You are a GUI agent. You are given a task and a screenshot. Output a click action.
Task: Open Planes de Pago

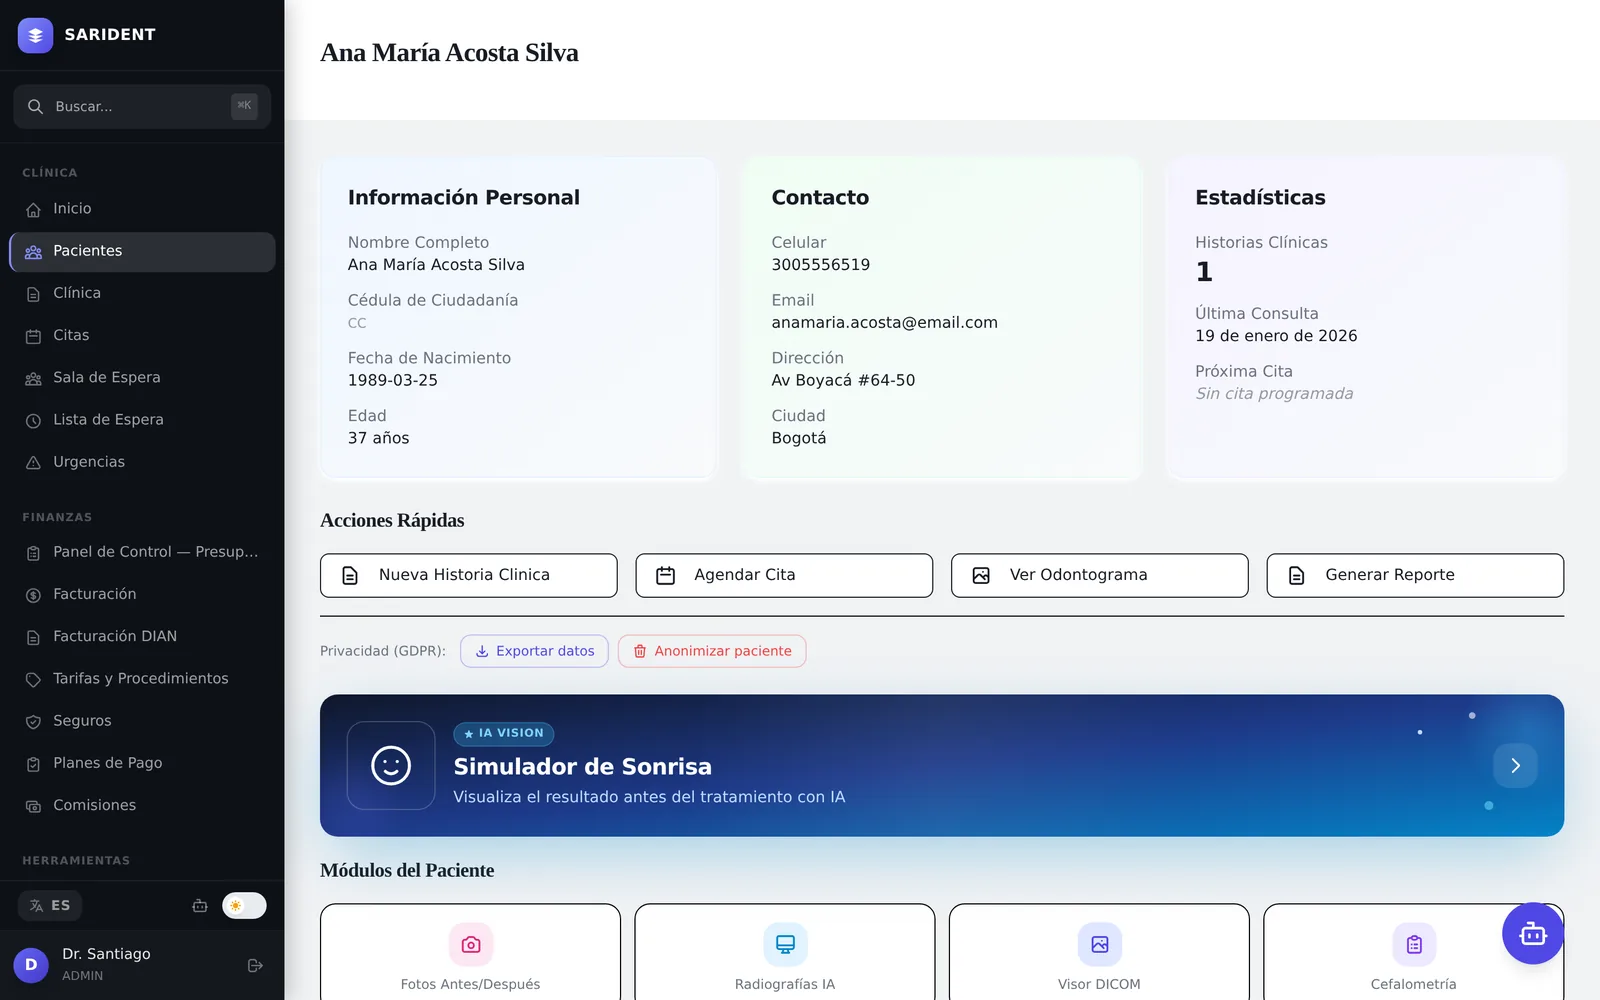tap(142, 763)
